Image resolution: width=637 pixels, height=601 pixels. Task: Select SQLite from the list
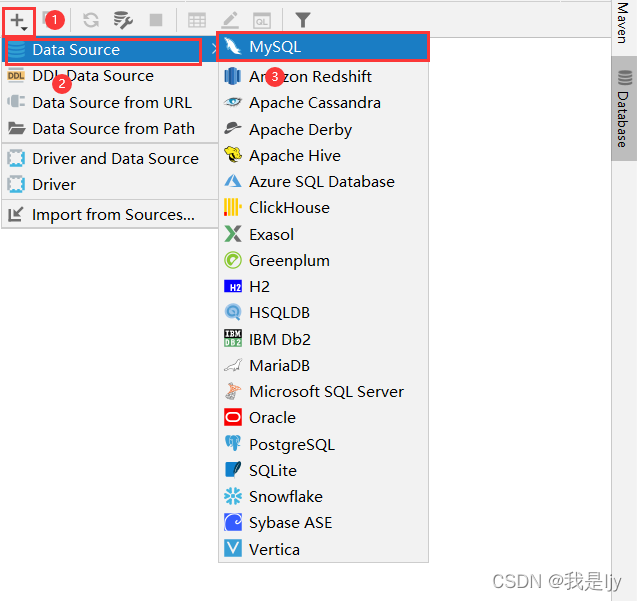(x=323, y=471)
